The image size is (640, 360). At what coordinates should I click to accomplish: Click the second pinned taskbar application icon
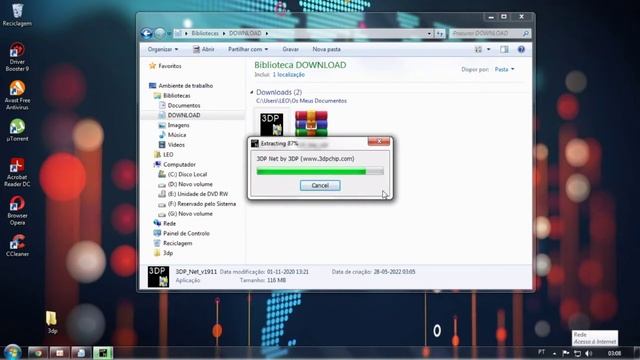(x=60, y=353)
